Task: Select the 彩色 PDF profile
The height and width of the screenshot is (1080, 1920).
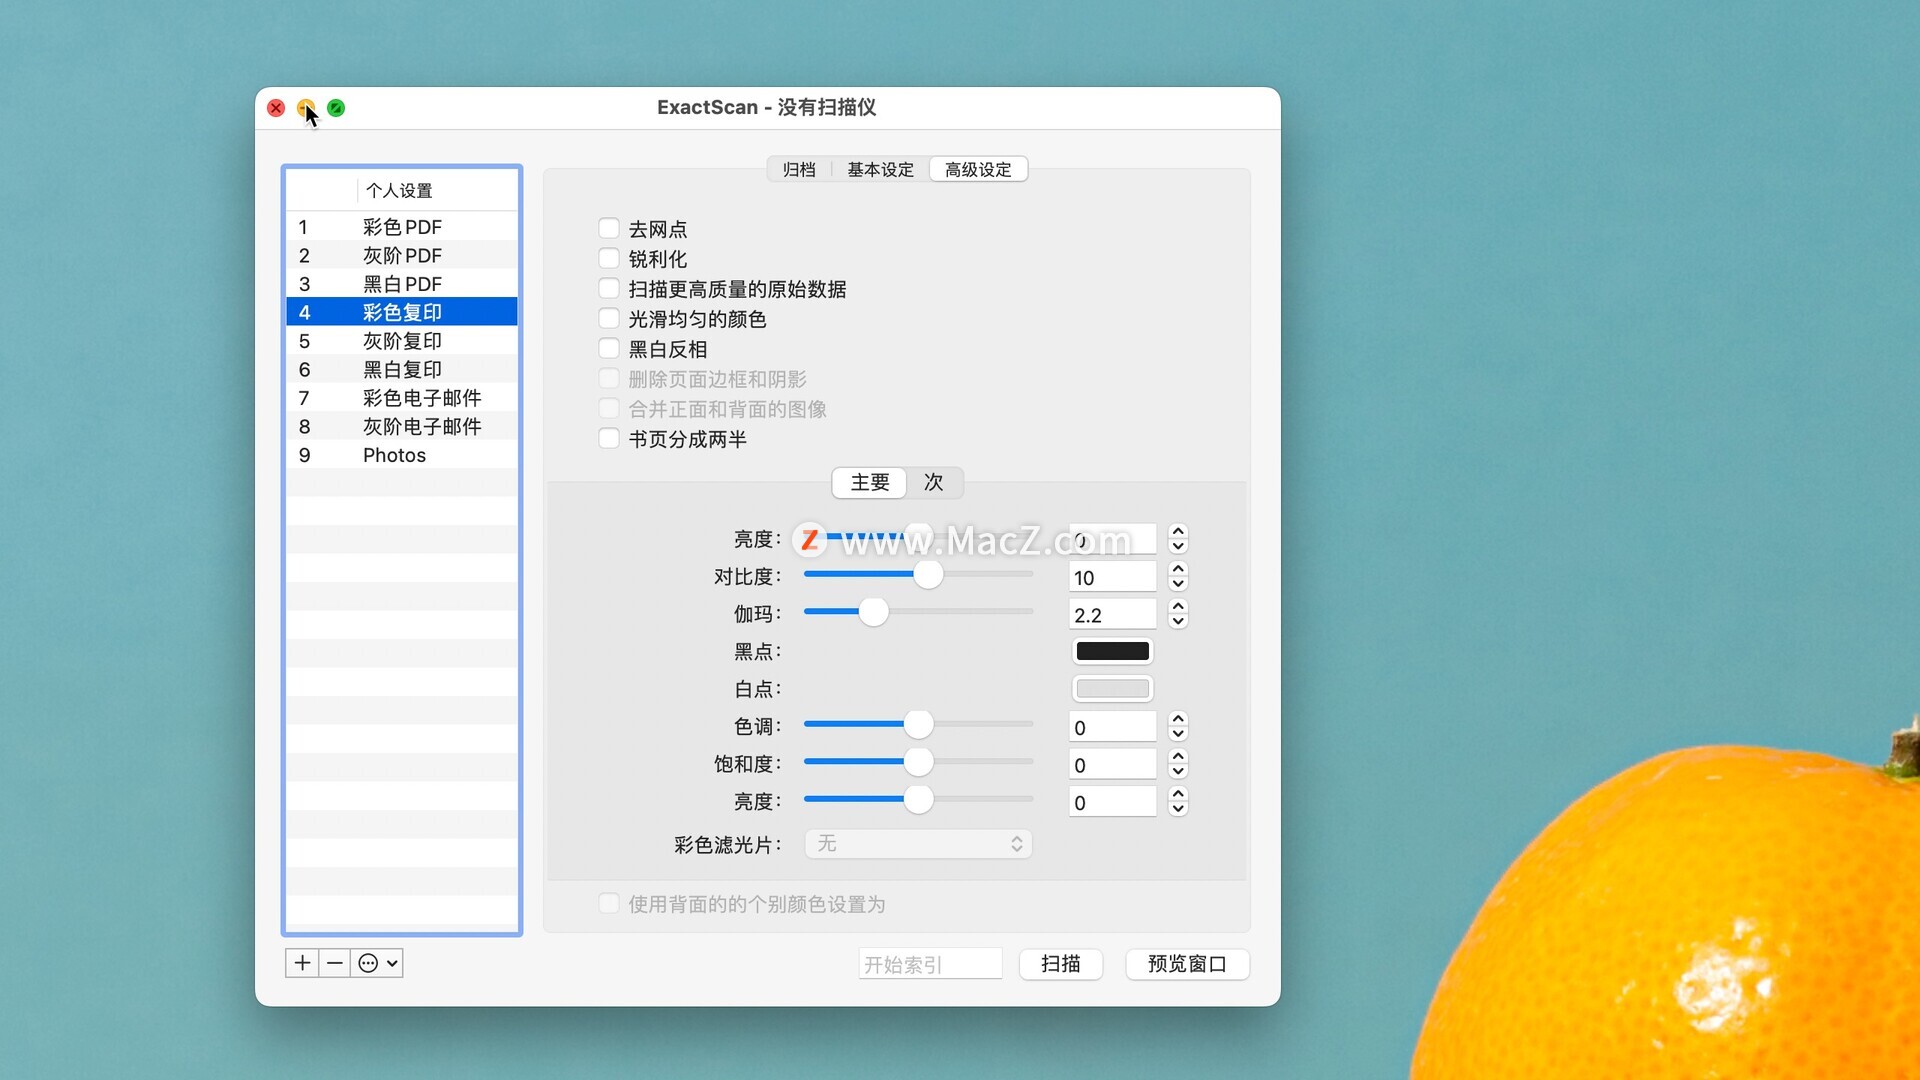Action: [x=402, y=227]
